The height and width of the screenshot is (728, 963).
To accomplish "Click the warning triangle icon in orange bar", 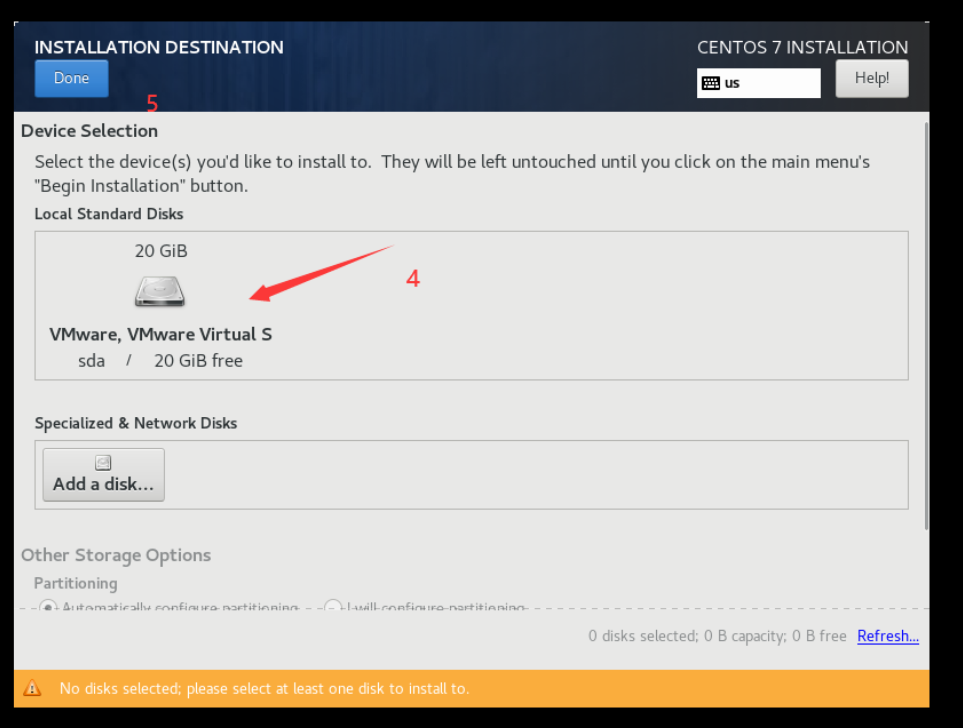I will point(32,688).
